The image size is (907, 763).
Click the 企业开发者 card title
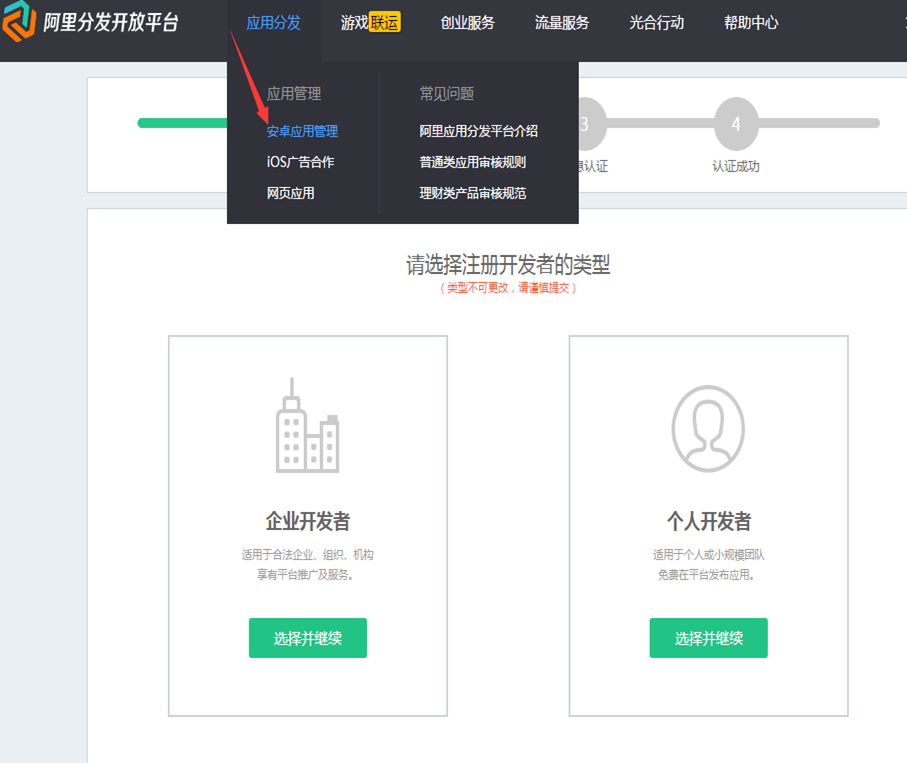click(307, 521)
